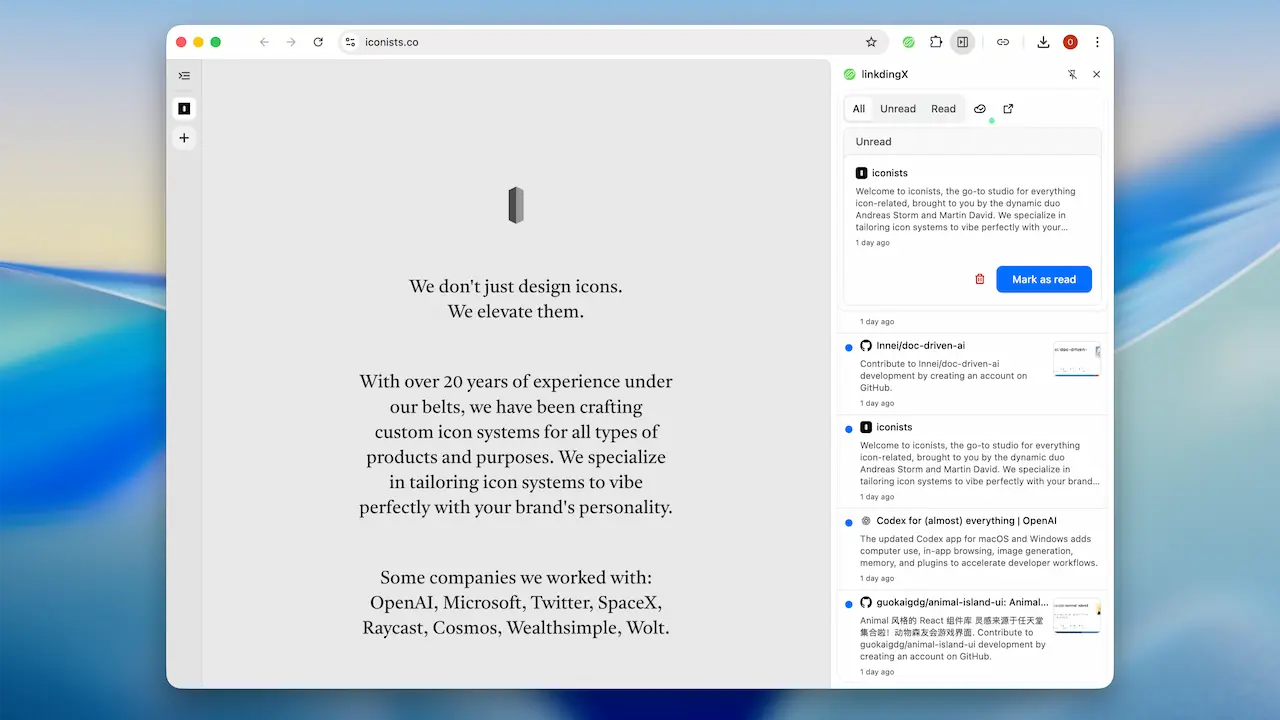Open the iconists bookmark in the list
The image size is (1280, 720).
click(895, 427)
